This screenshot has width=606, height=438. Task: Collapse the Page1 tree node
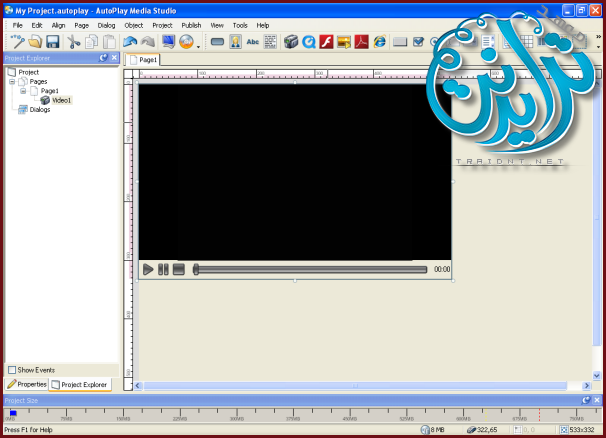click(23, 91)
